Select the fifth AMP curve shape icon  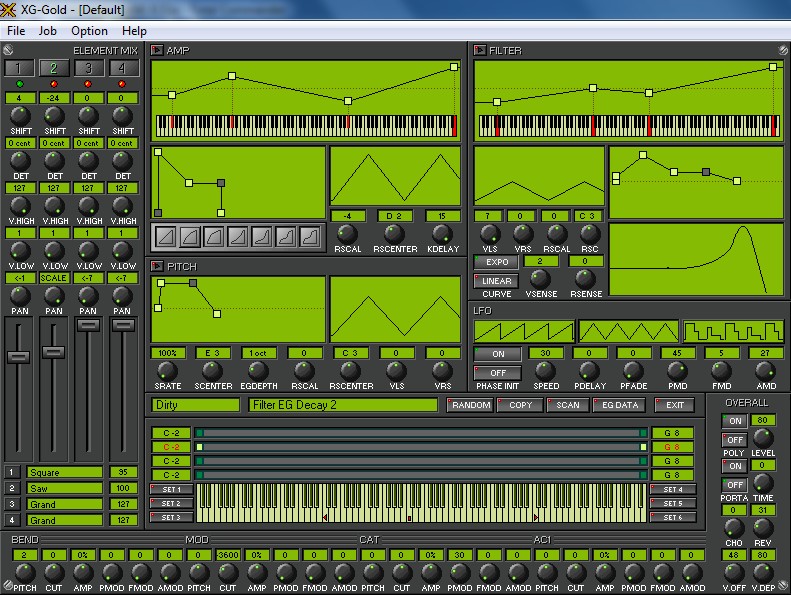click(262, 237)
